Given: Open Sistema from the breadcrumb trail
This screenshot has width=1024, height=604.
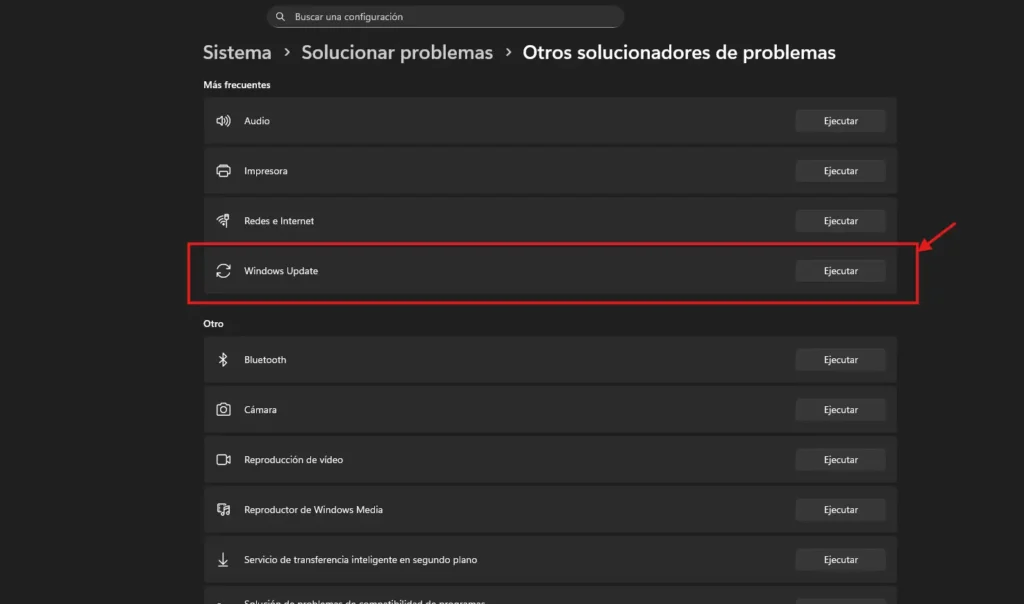Looking at the screenshot, I should [236, 52].
